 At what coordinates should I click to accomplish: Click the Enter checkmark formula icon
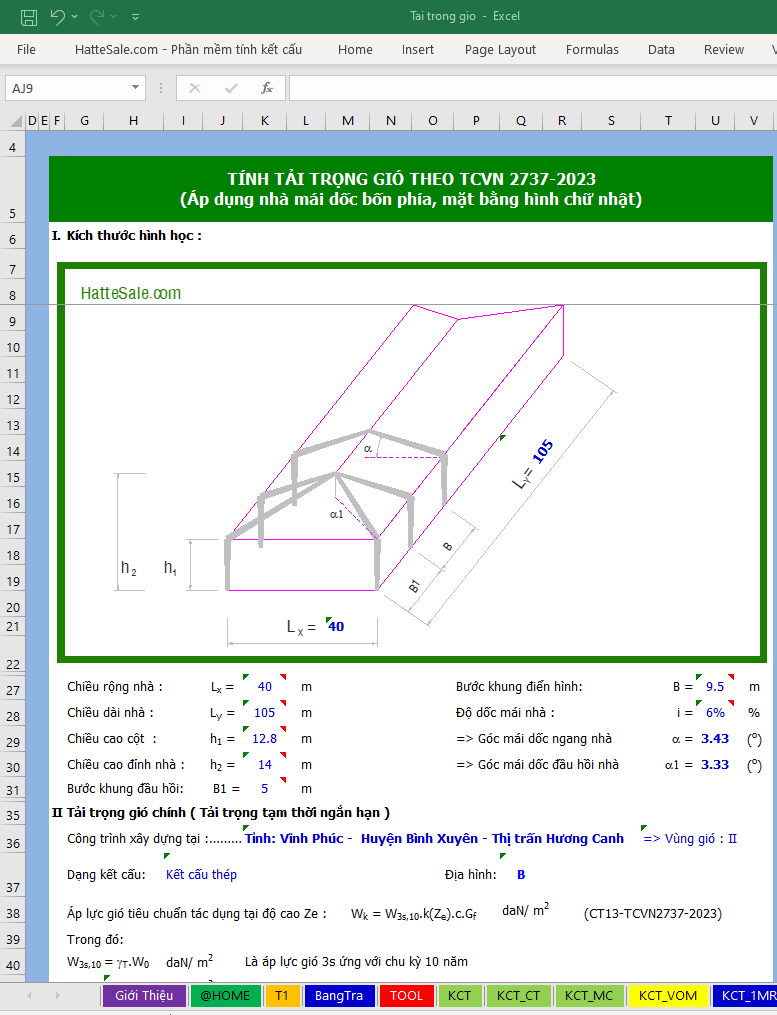pos(231,88)
